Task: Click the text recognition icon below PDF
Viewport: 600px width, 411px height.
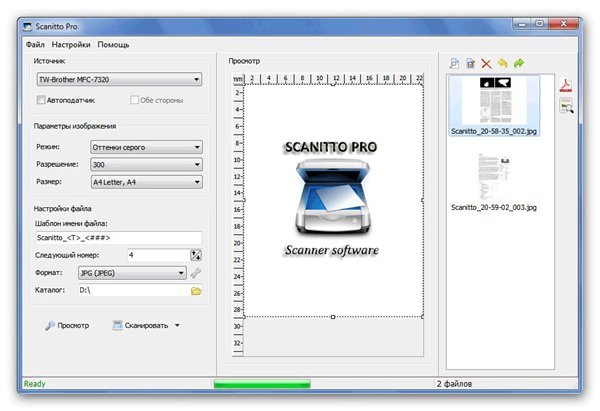Action: (x=565, y=106)
